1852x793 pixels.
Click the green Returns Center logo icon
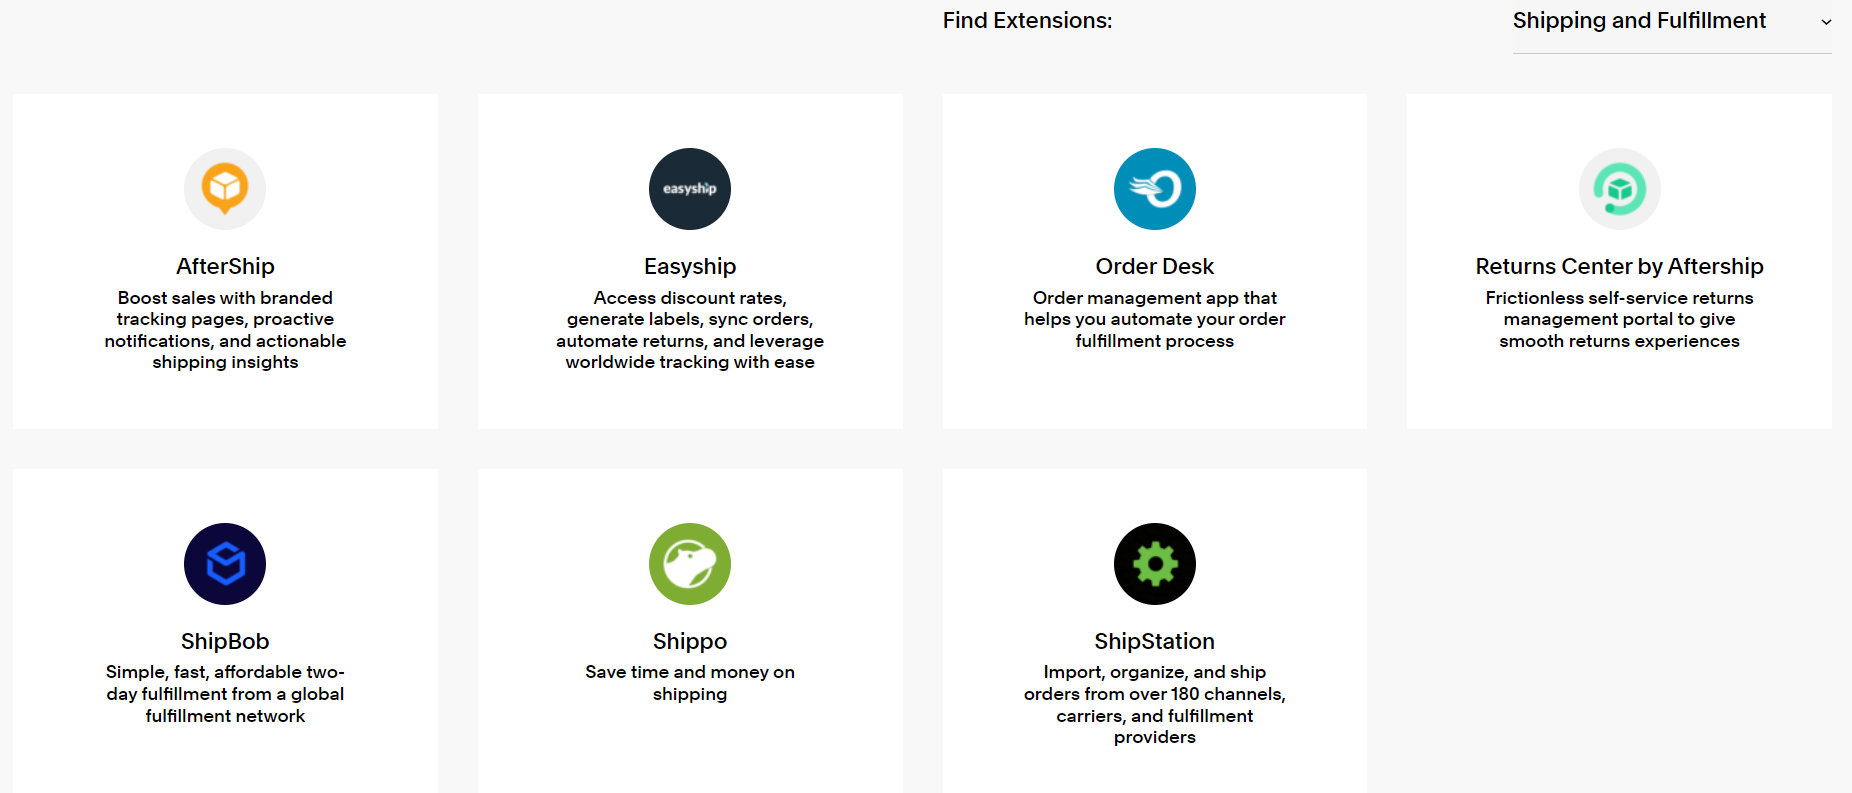click(x=1620, y=189)
